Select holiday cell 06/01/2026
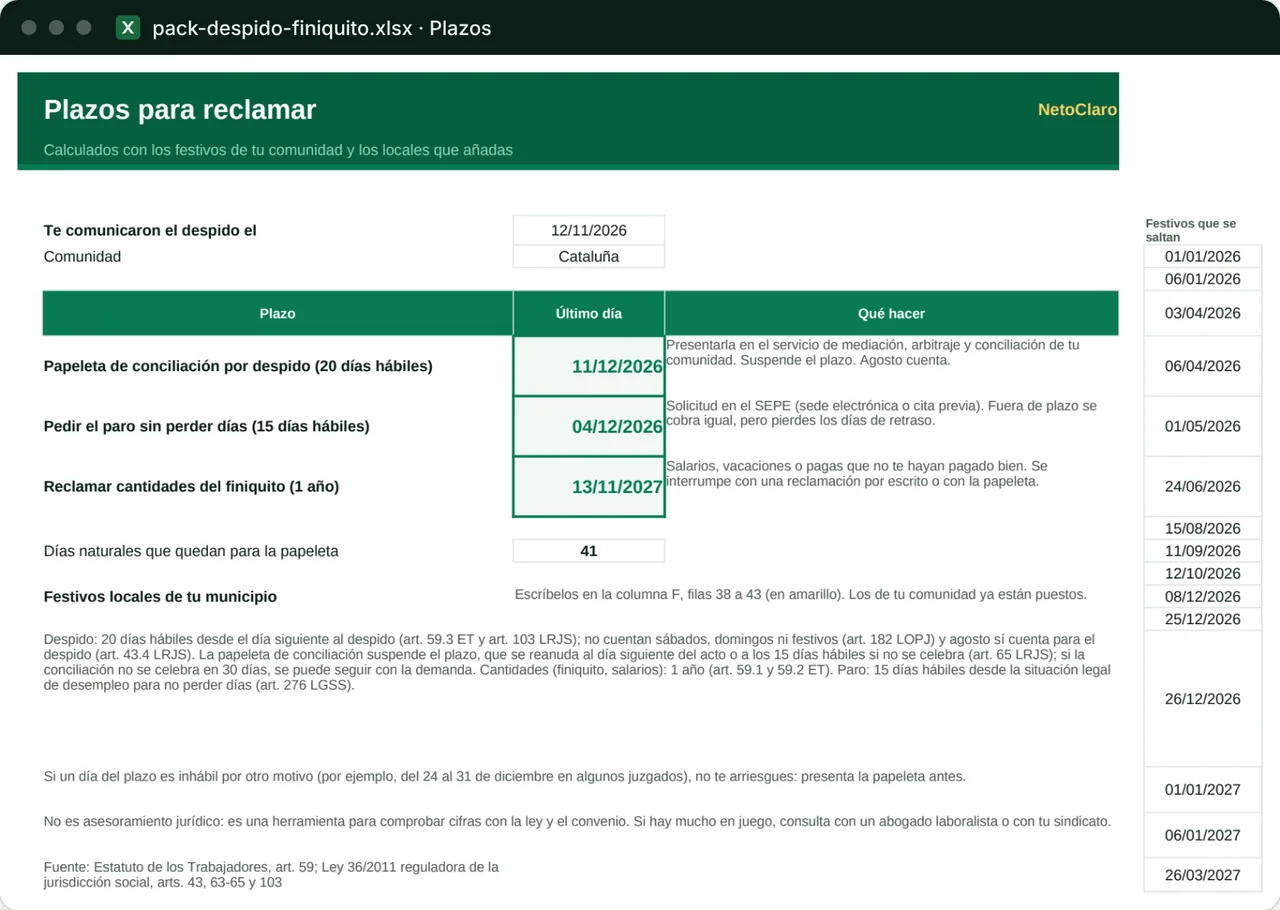Screen dimensions: 1280x910 coord(1202,279)
